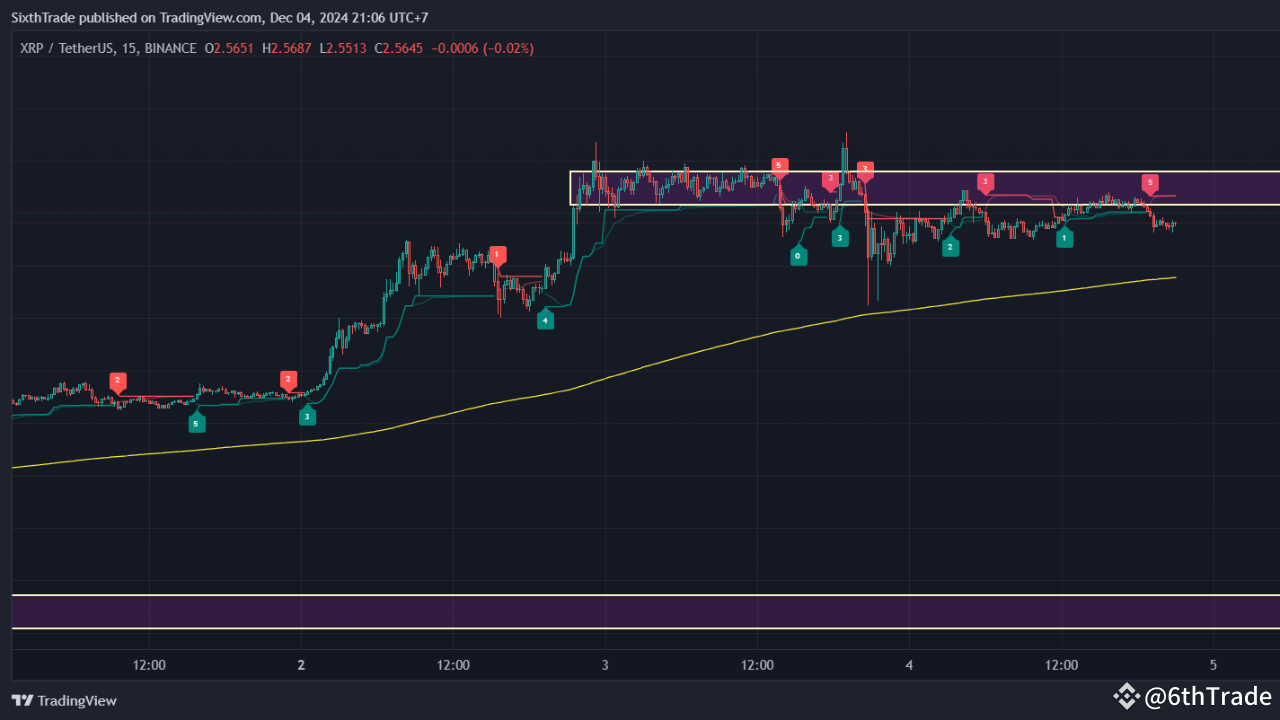Select the red sell marker labeled 5 above the range box
This screenshot has width=1280, height=720.
tap(780, 165)
